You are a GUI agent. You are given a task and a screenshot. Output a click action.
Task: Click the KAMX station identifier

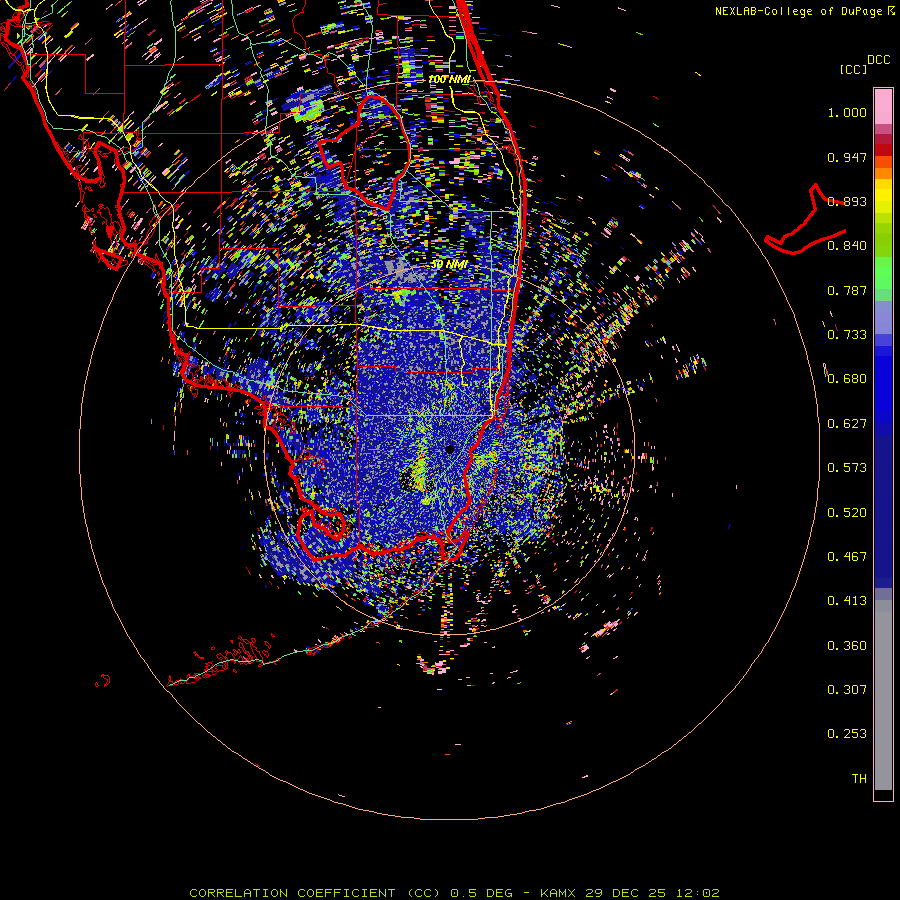click(560, 893)
